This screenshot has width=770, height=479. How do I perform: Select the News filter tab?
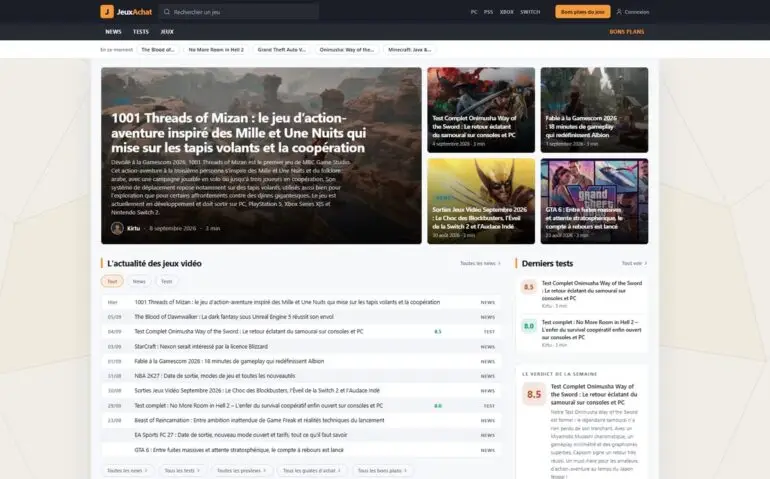click(139, 282)
